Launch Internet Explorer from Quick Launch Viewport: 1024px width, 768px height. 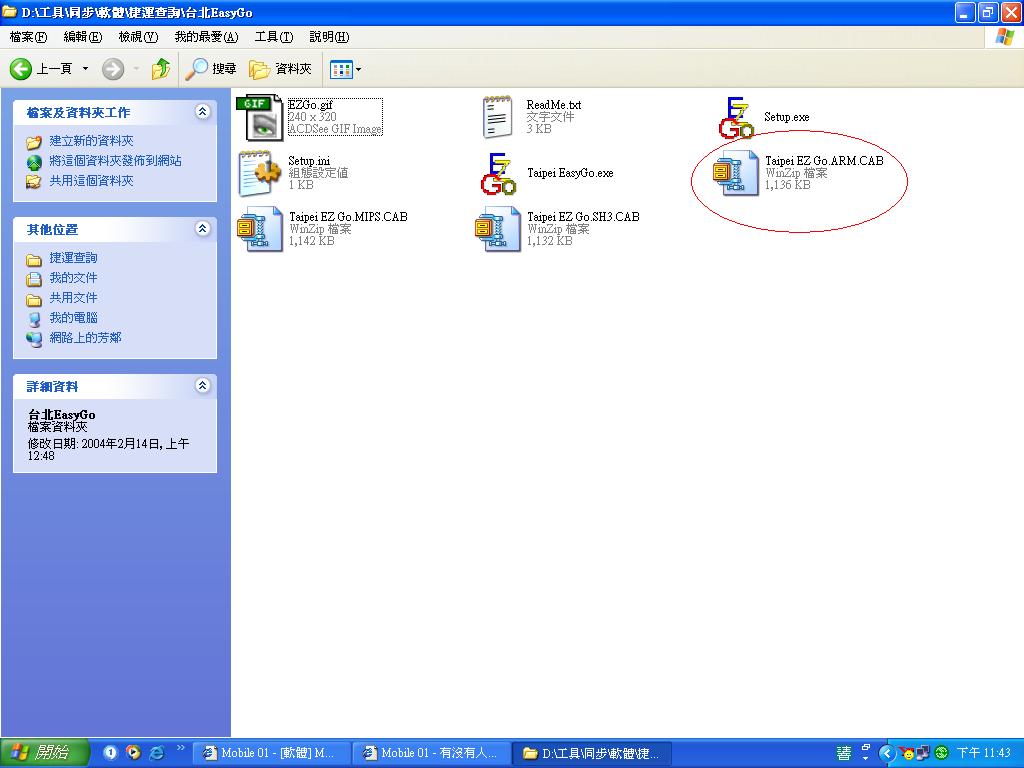coord(157,753)
